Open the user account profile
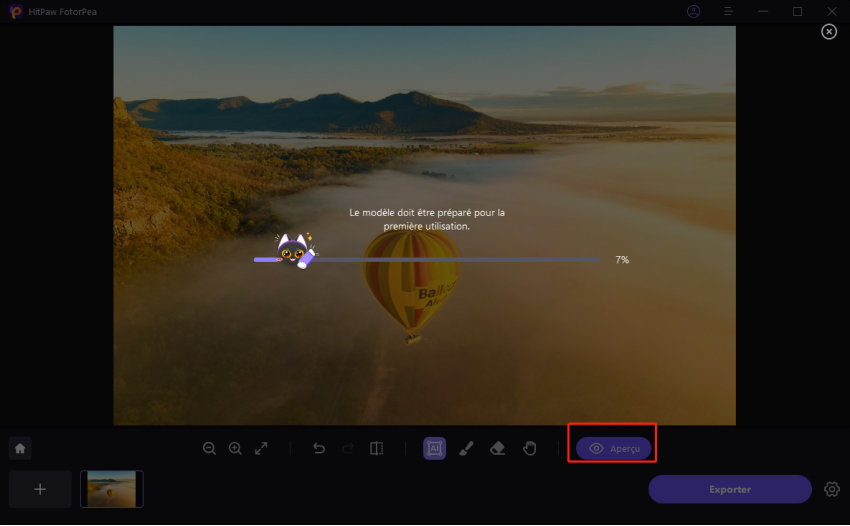The image size is (850, 526). coord(694,12)
